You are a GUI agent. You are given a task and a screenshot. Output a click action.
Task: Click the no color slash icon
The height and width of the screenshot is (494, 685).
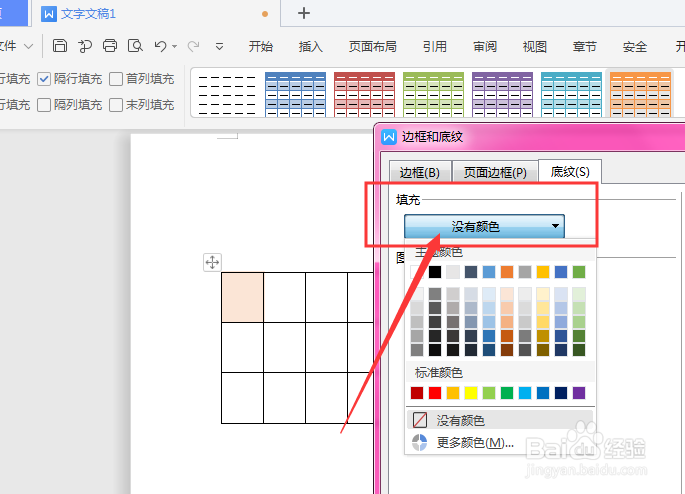(420, 420)
